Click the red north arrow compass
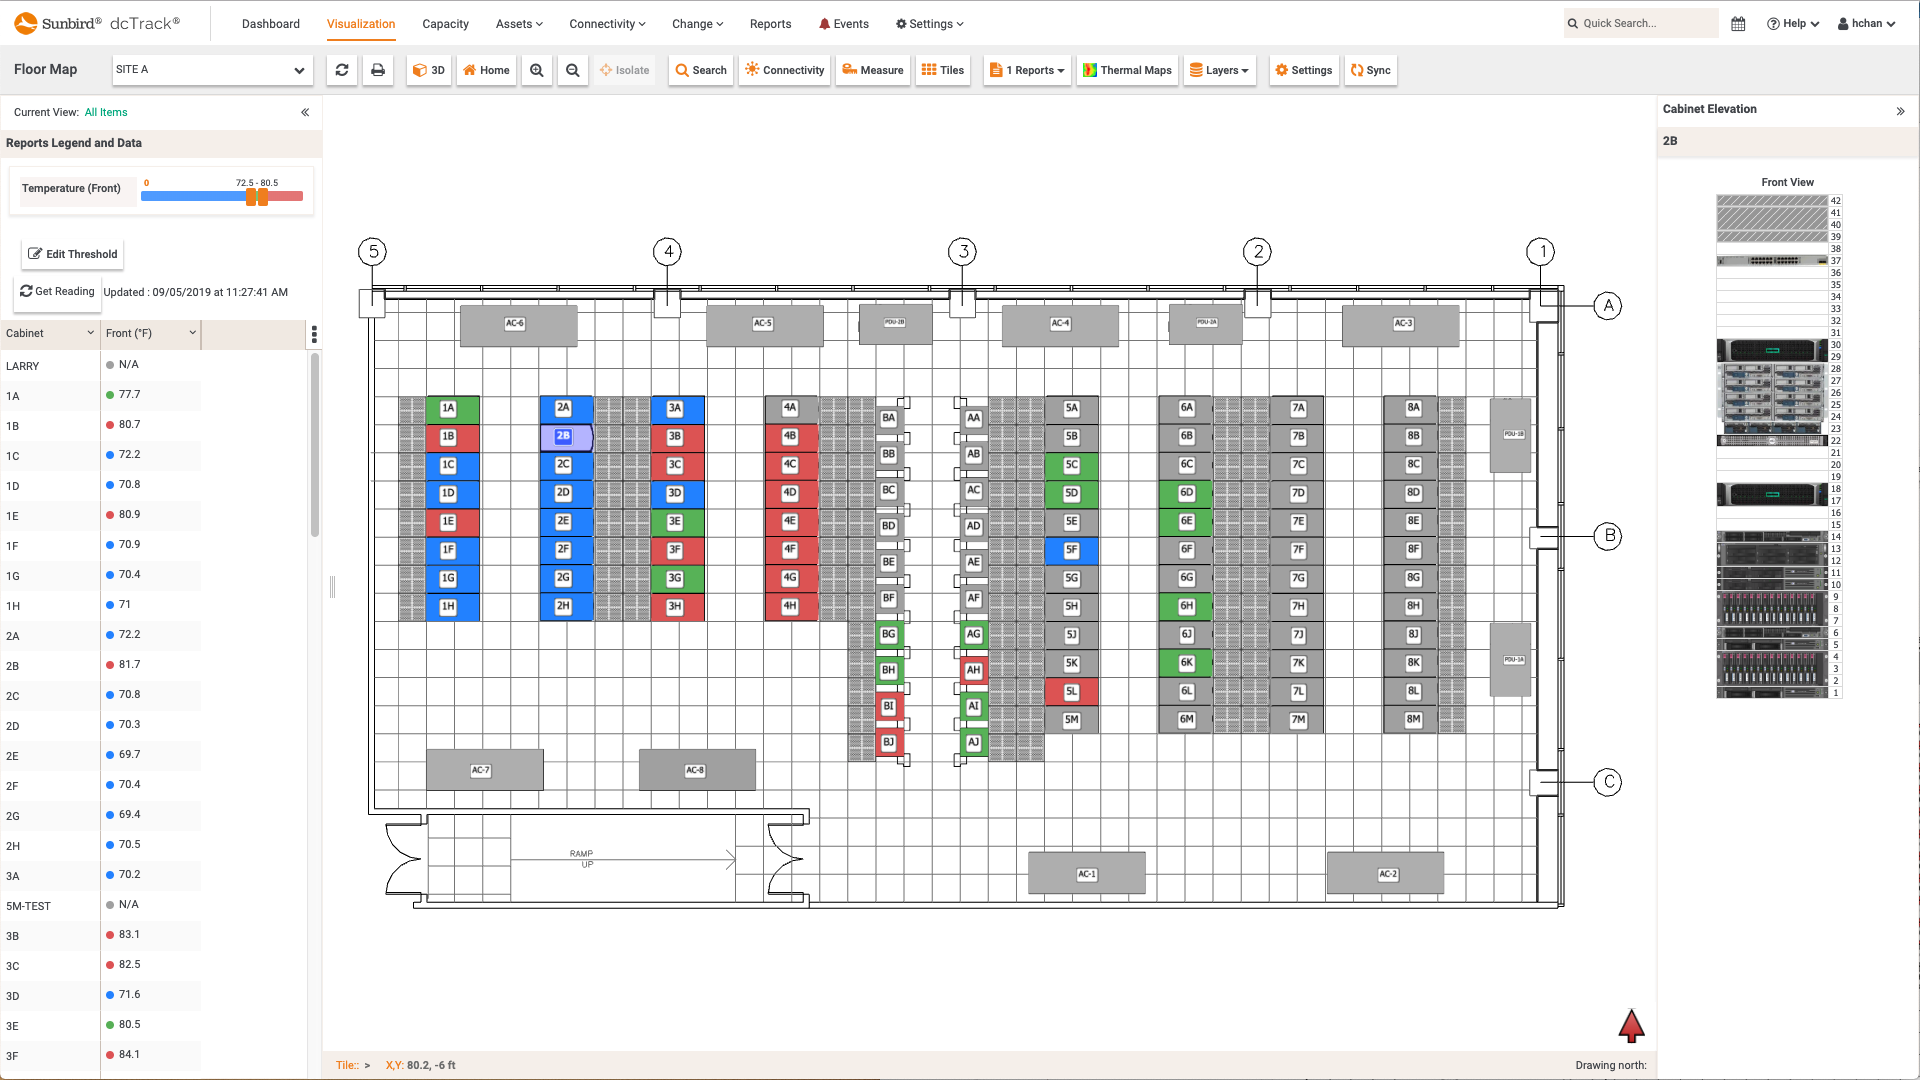1920x1080 pixels. click(x=1631, y=1025)
